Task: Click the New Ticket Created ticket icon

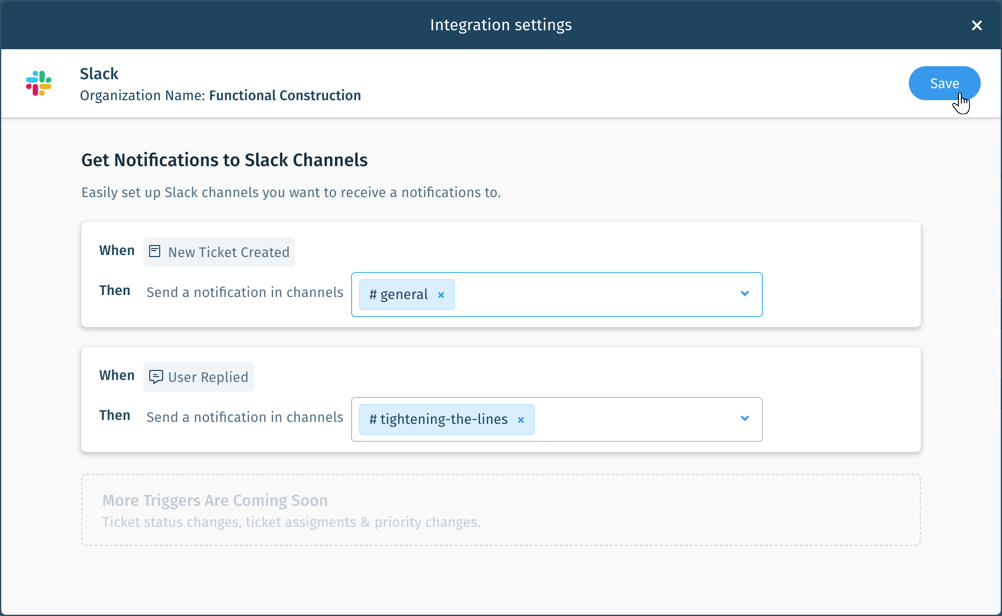Action: pos(155,251)
